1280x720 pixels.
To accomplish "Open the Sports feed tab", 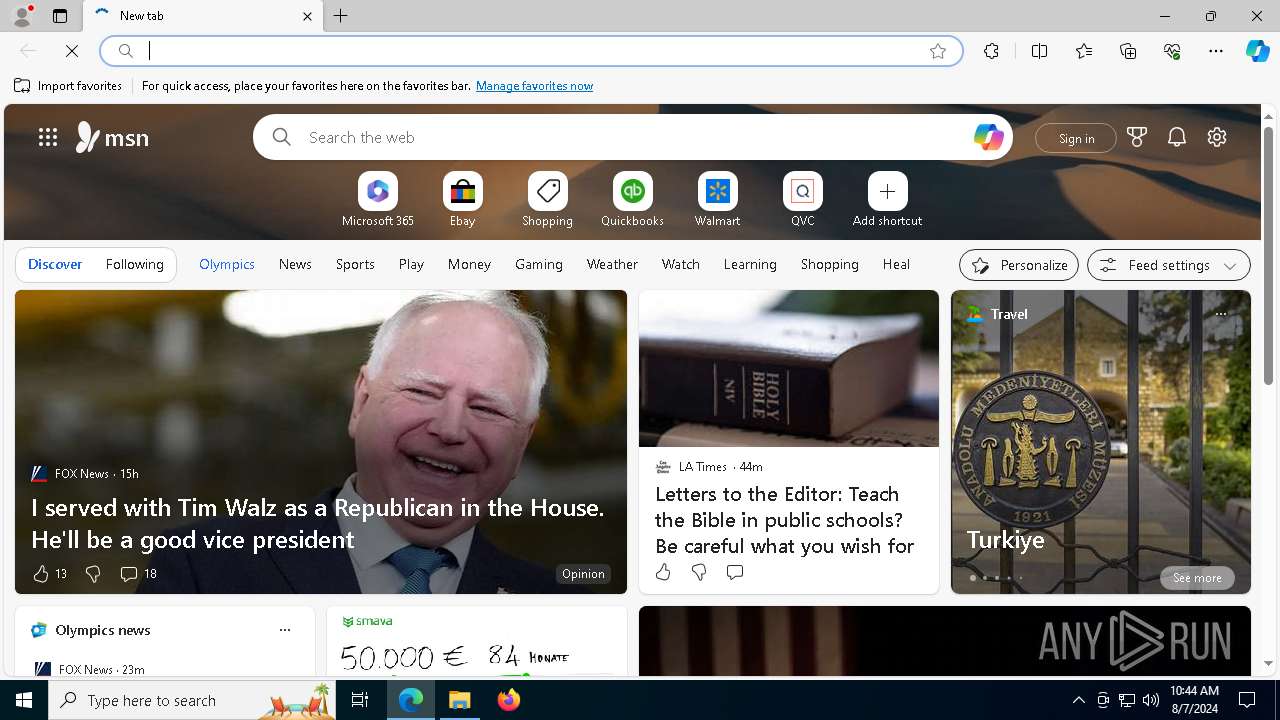I will pyautogui.click(x=355, y=264).
